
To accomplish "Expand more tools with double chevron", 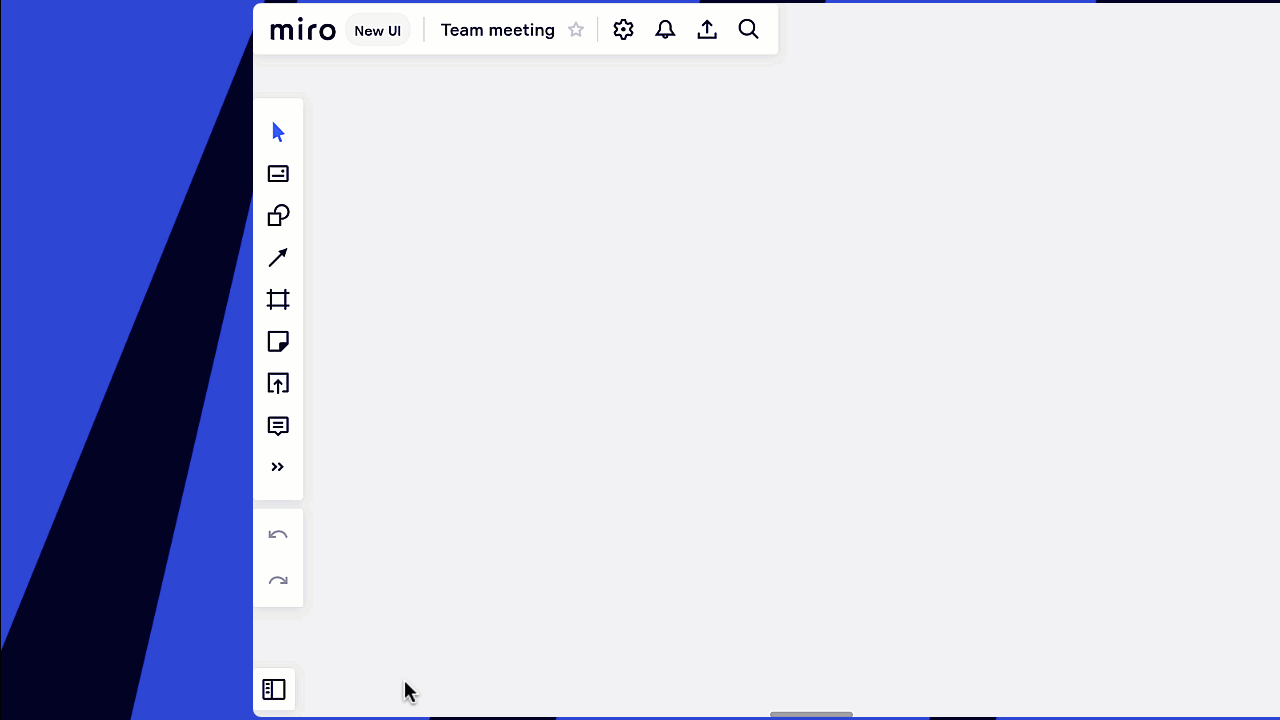I will pyautogui.click(x=278, y=467).
